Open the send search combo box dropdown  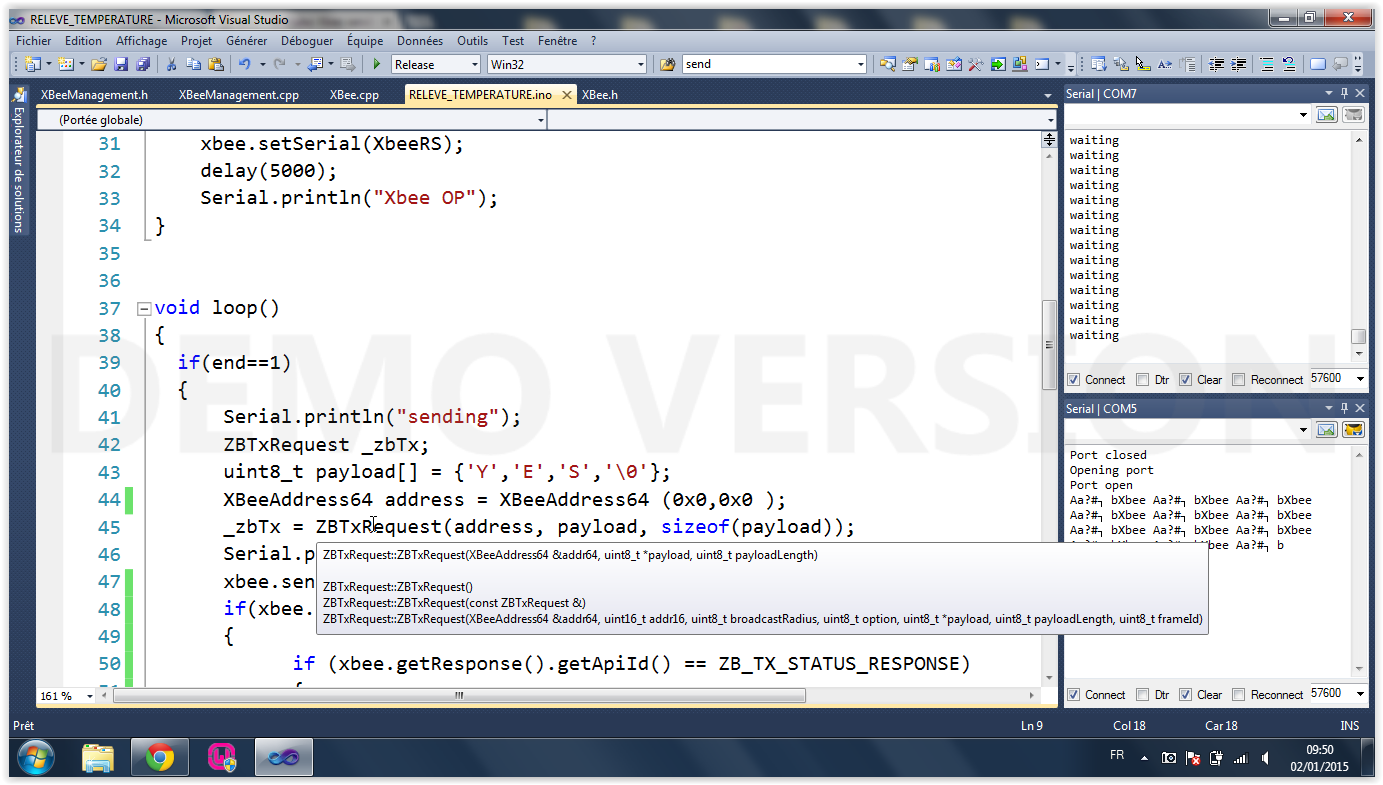tap(860, 64)
